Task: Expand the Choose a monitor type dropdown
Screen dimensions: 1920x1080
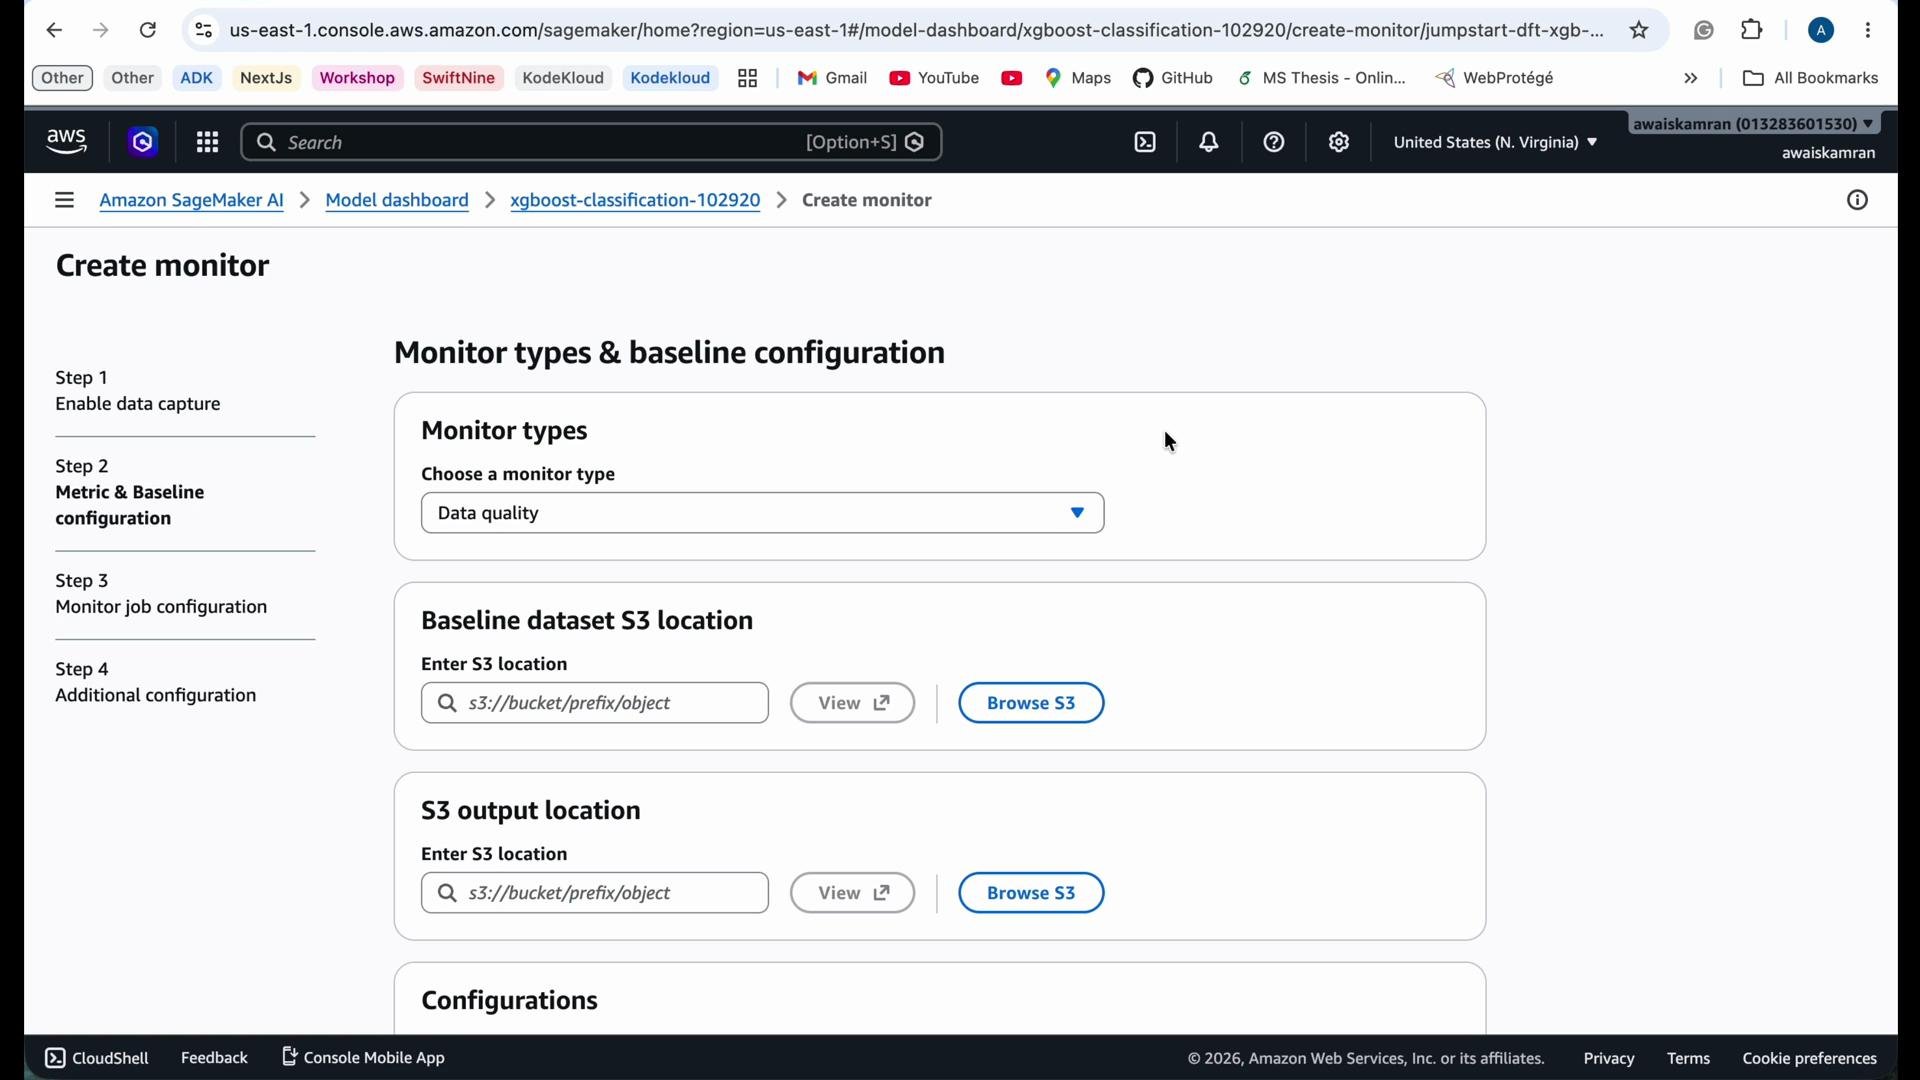Action: [763, 513]
